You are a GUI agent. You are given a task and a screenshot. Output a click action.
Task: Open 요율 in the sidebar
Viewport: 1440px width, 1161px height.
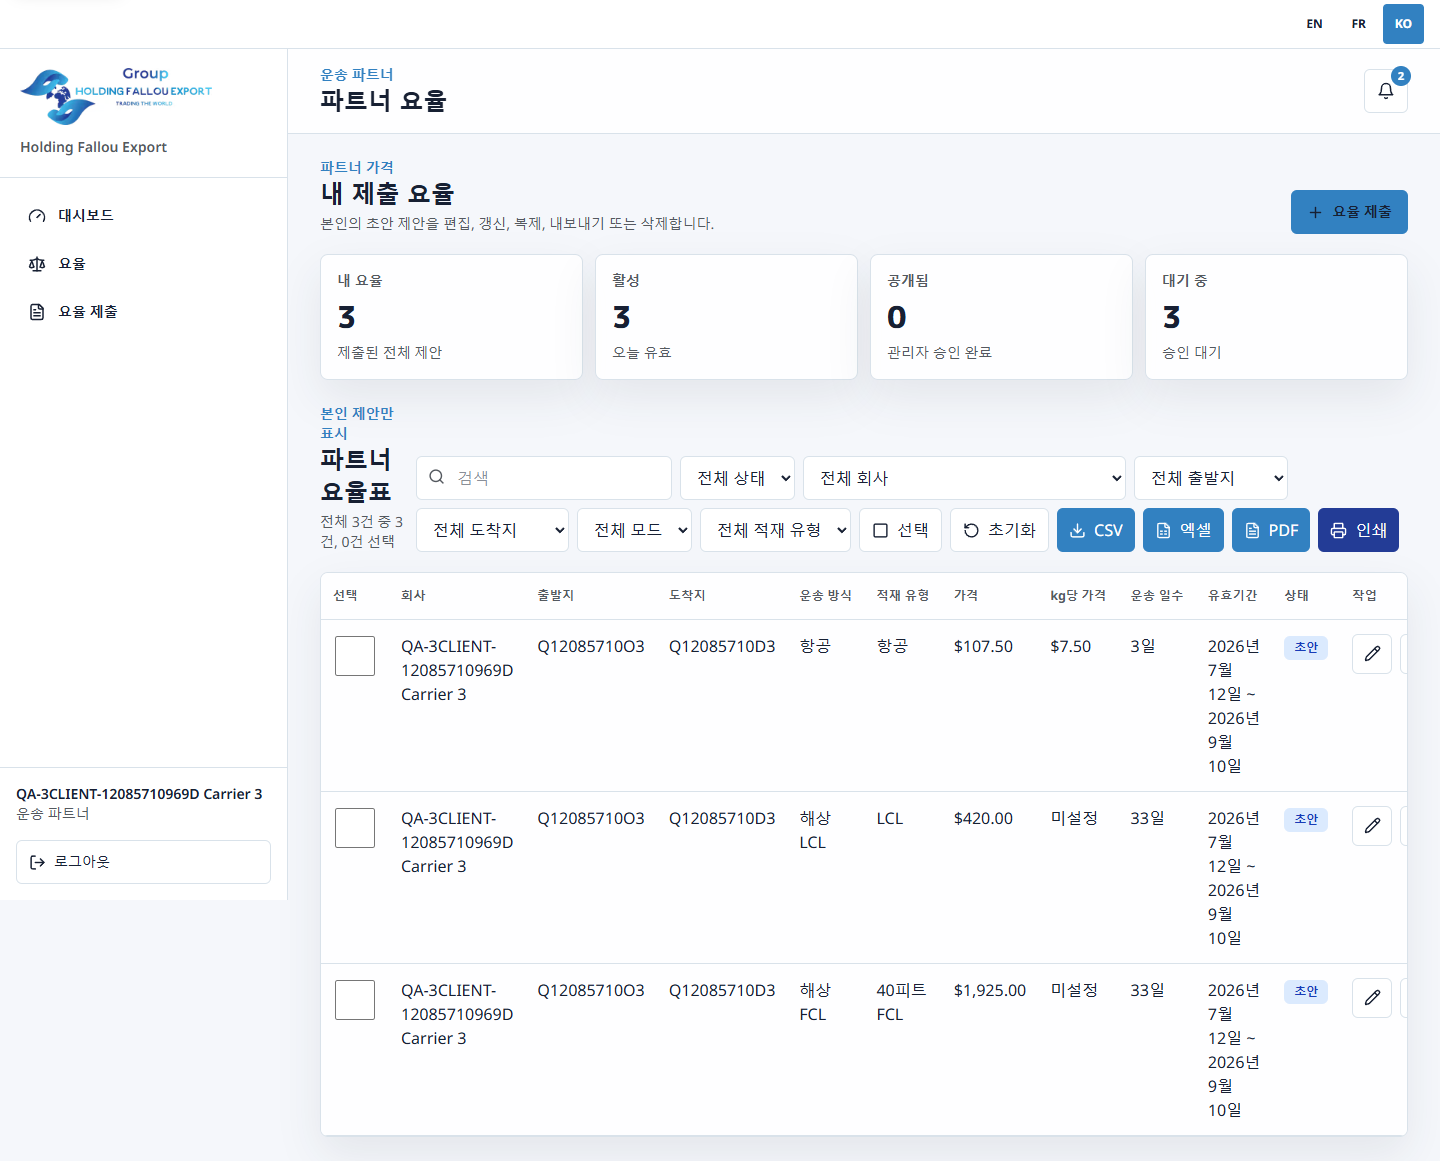(x=143, y=263)
